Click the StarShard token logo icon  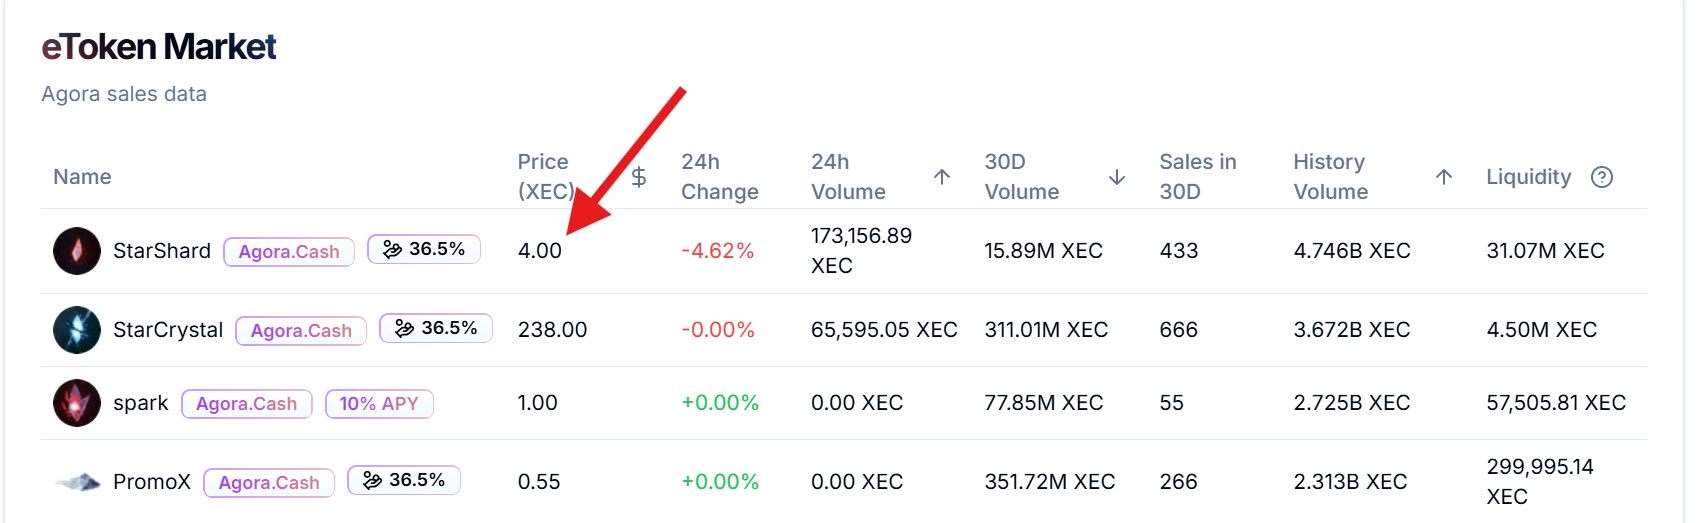tap(77, 251)
